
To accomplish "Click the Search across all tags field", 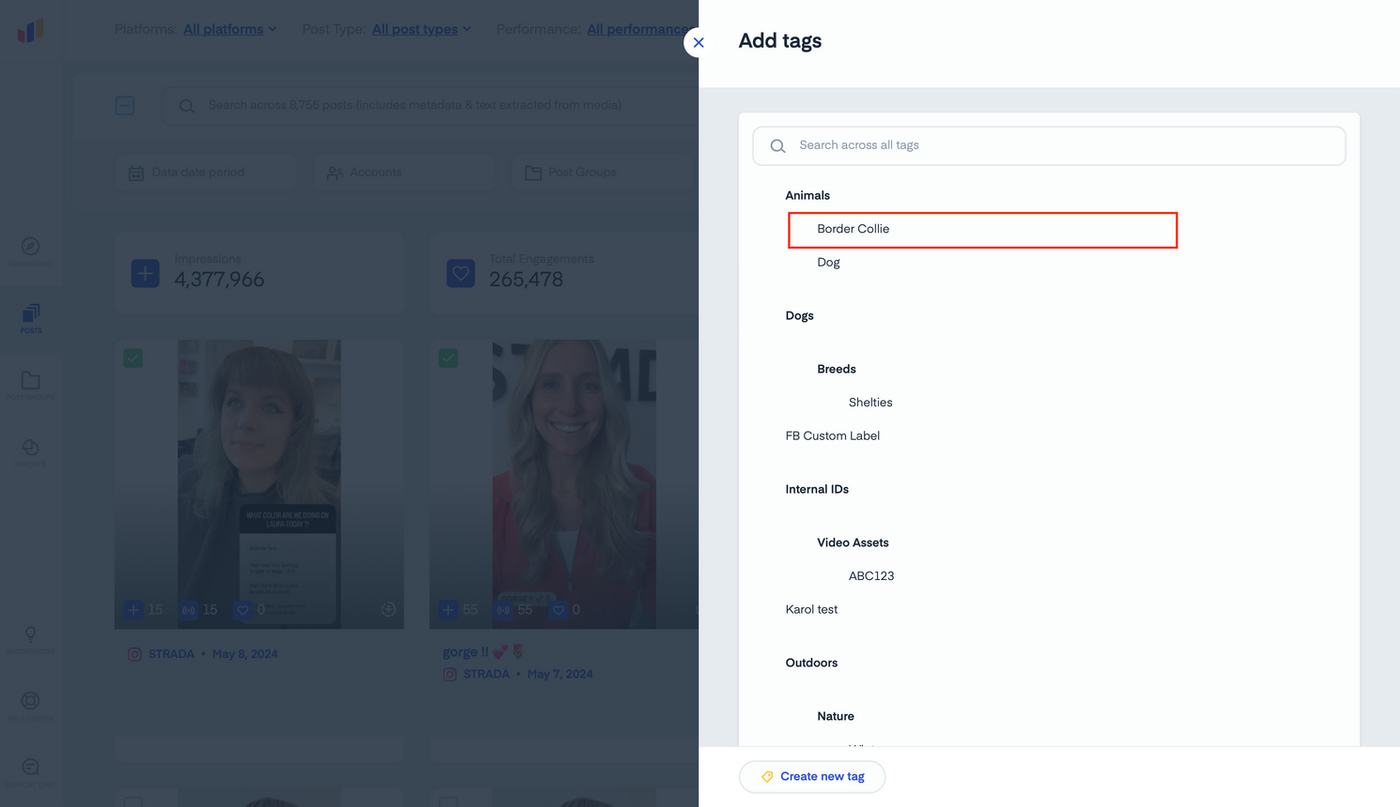I will click(1049, 146).
